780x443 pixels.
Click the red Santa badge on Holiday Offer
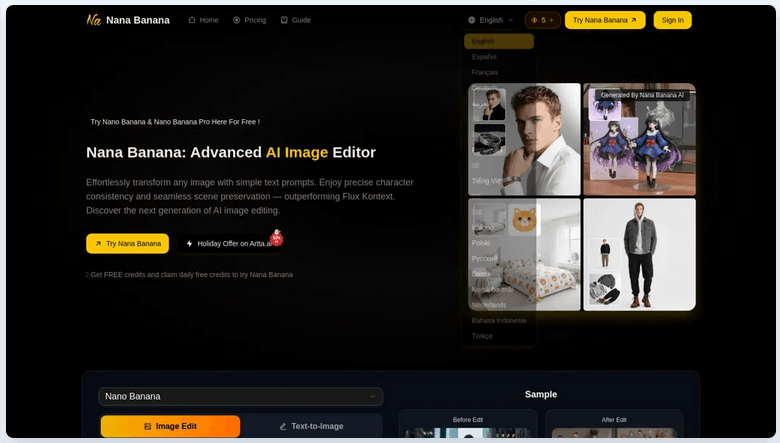point(277,237)
